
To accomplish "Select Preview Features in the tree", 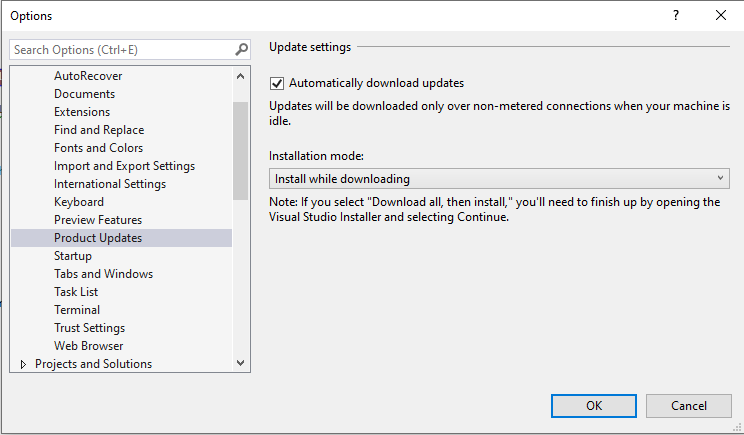I will coord(98,220).
